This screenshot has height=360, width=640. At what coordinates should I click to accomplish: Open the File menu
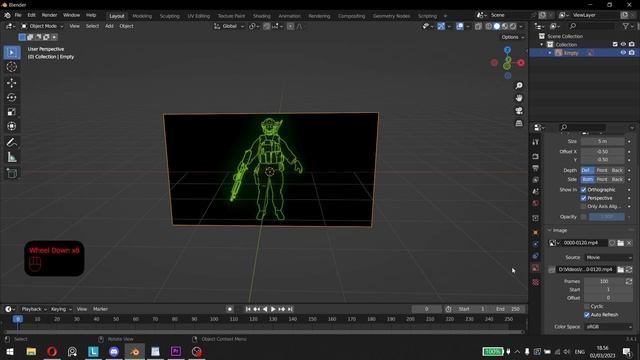[18, 15]
